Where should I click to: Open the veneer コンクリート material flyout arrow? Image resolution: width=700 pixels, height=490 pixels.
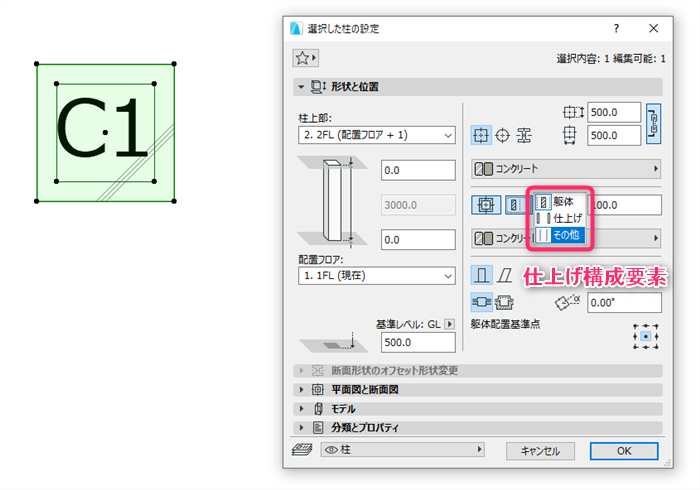click(x=655, y=238)
